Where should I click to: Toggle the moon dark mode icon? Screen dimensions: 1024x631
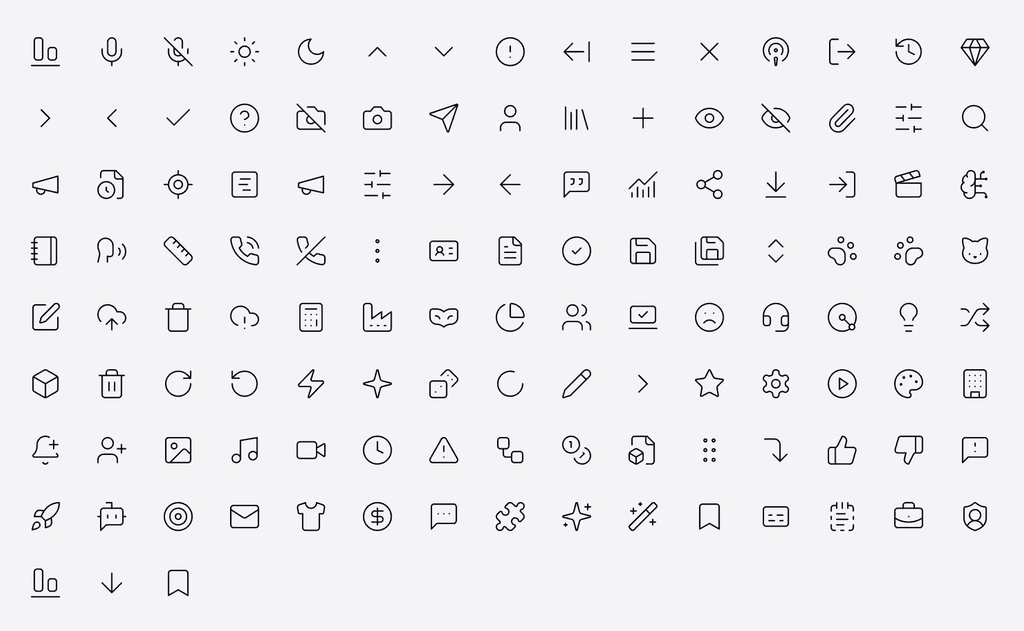point(311,52)
